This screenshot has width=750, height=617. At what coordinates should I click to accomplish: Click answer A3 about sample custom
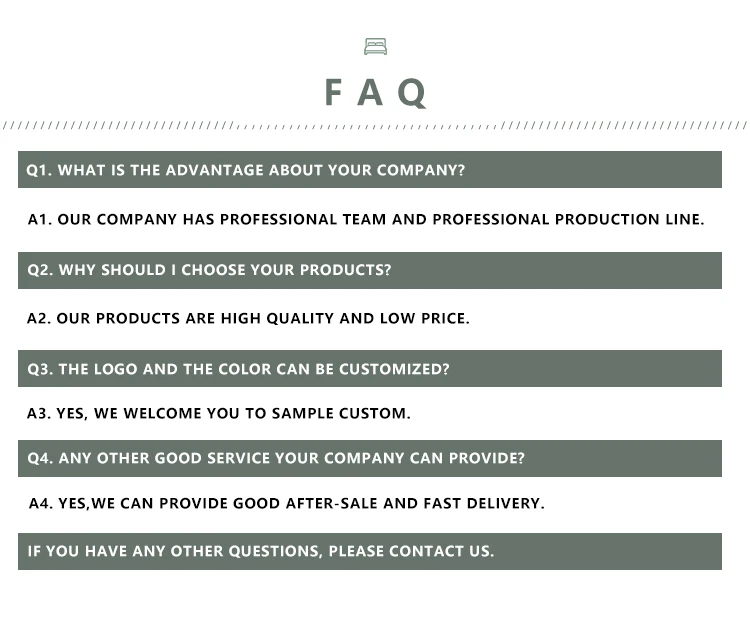click(x=219, y=413)
